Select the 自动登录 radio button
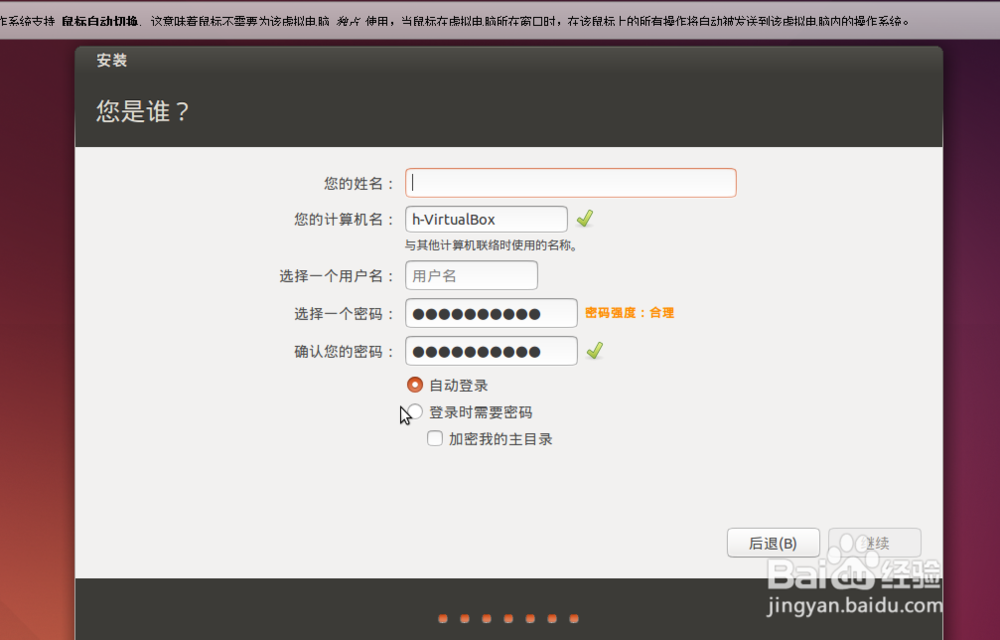The image size is (1000, 640). coord(415,384)
